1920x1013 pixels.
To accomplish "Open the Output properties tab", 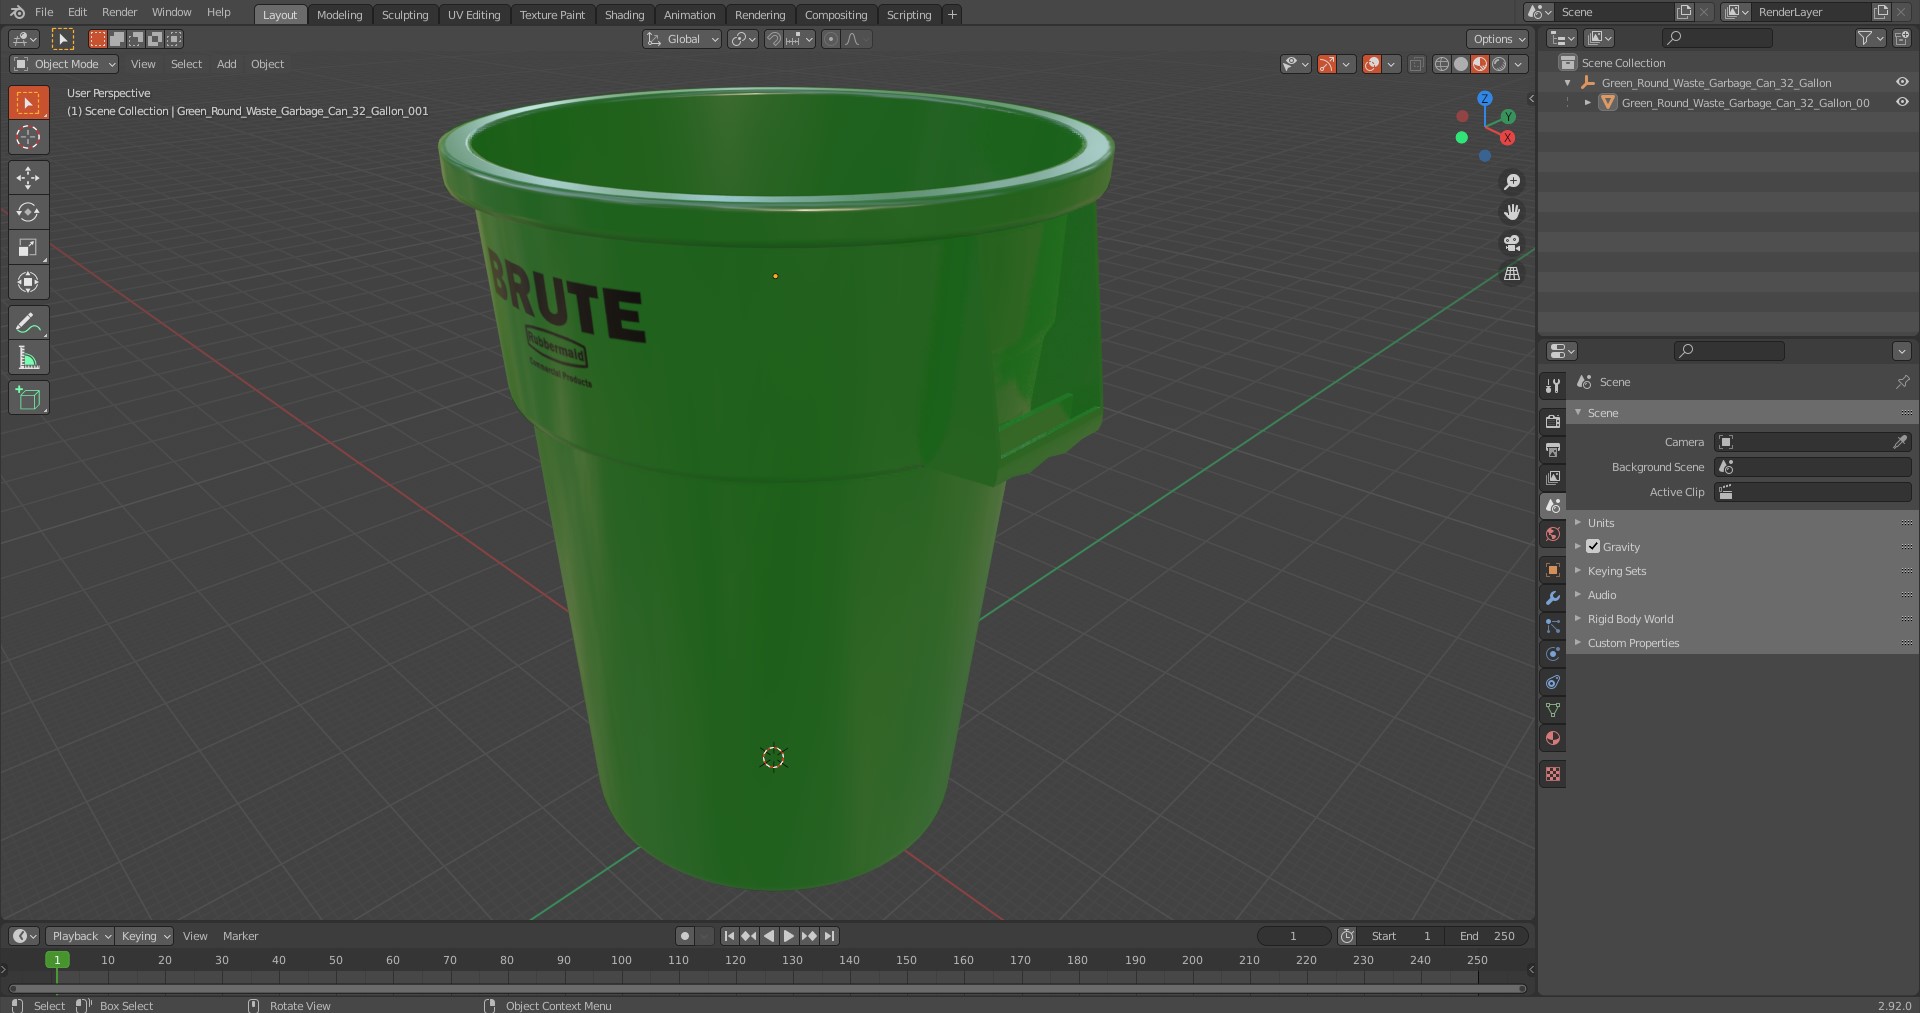I will tap(1553, 450).
